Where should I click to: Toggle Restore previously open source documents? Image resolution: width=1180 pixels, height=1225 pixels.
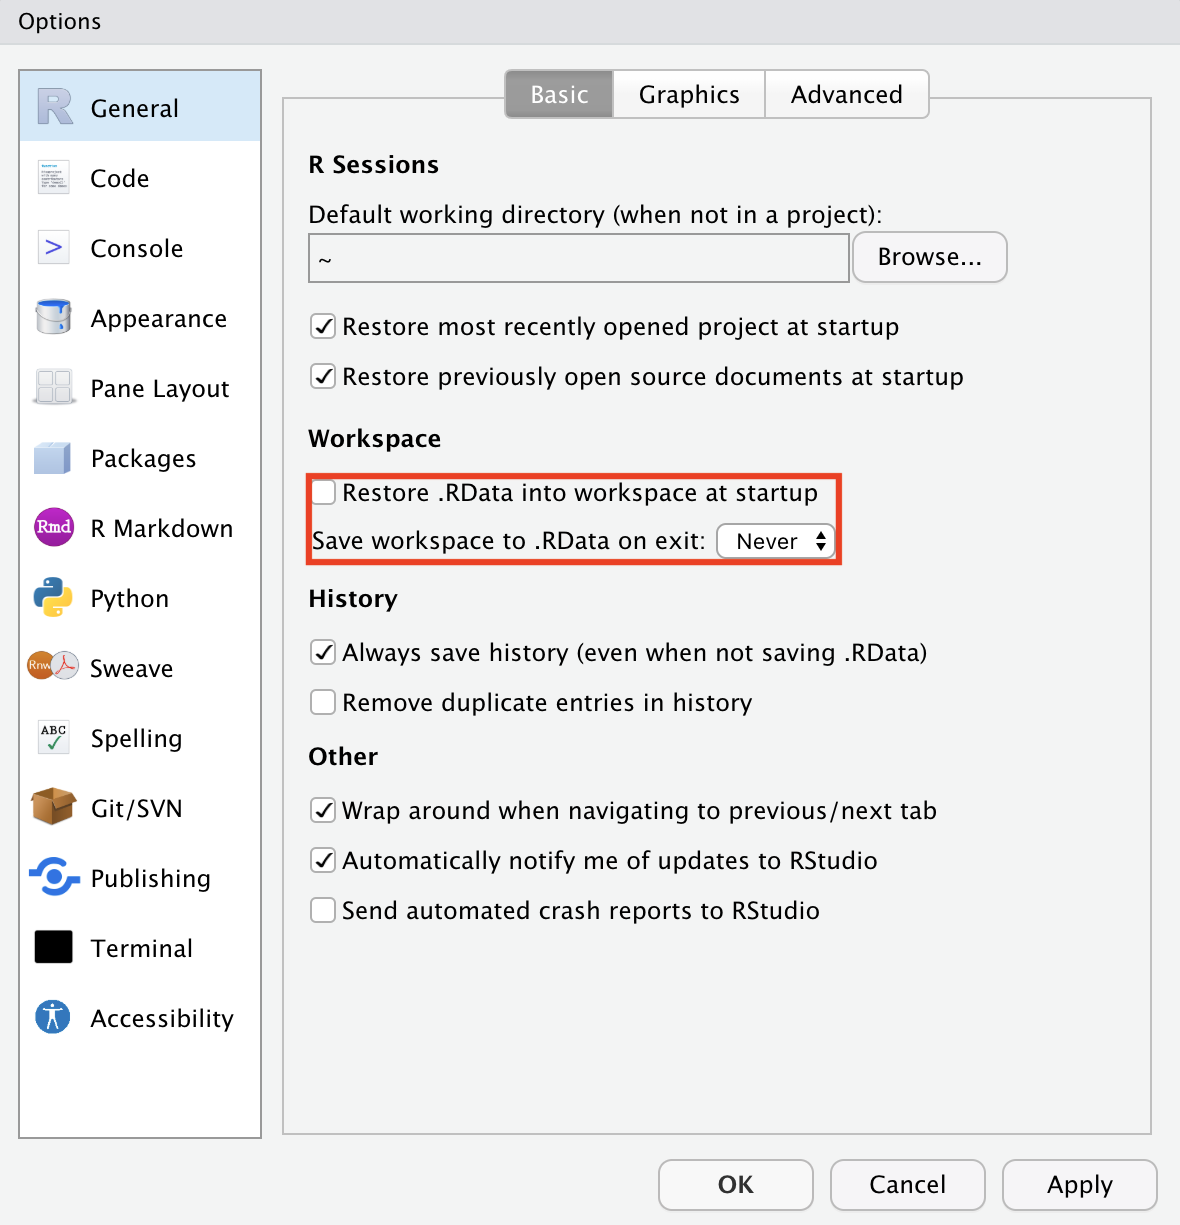[x=323, y=377]
